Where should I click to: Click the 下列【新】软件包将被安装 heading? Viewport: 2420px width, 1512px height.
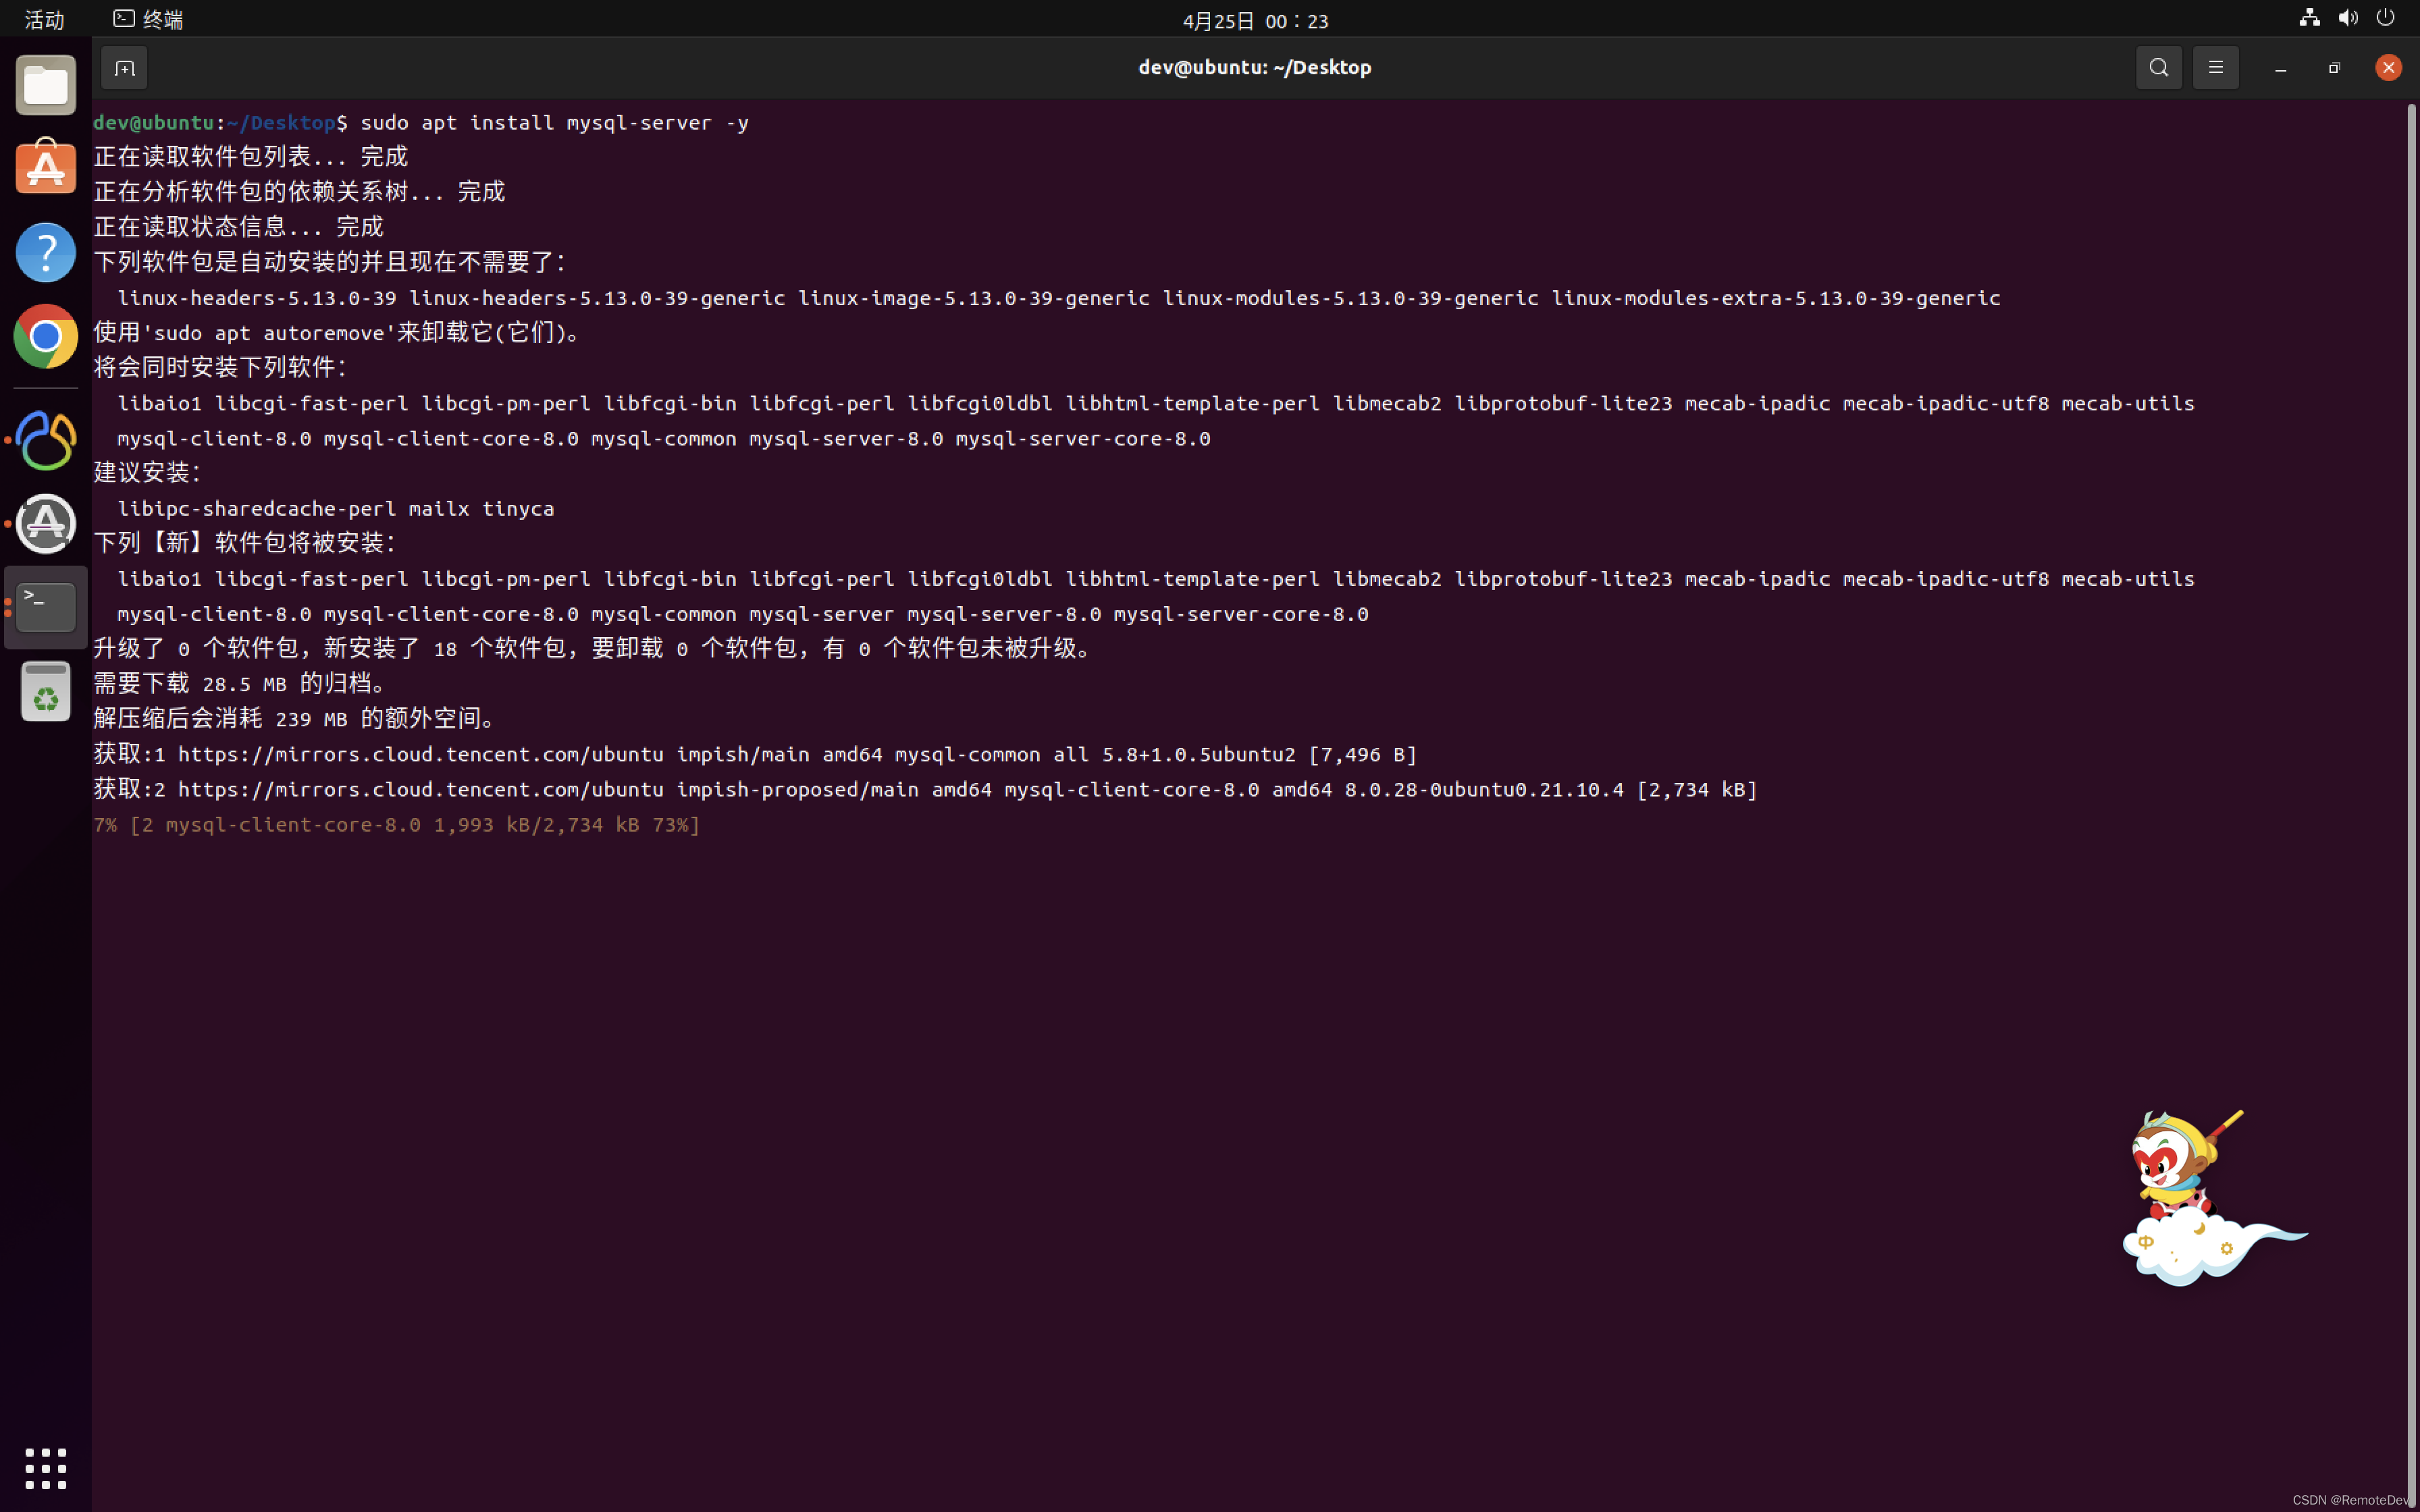point(245,543)
